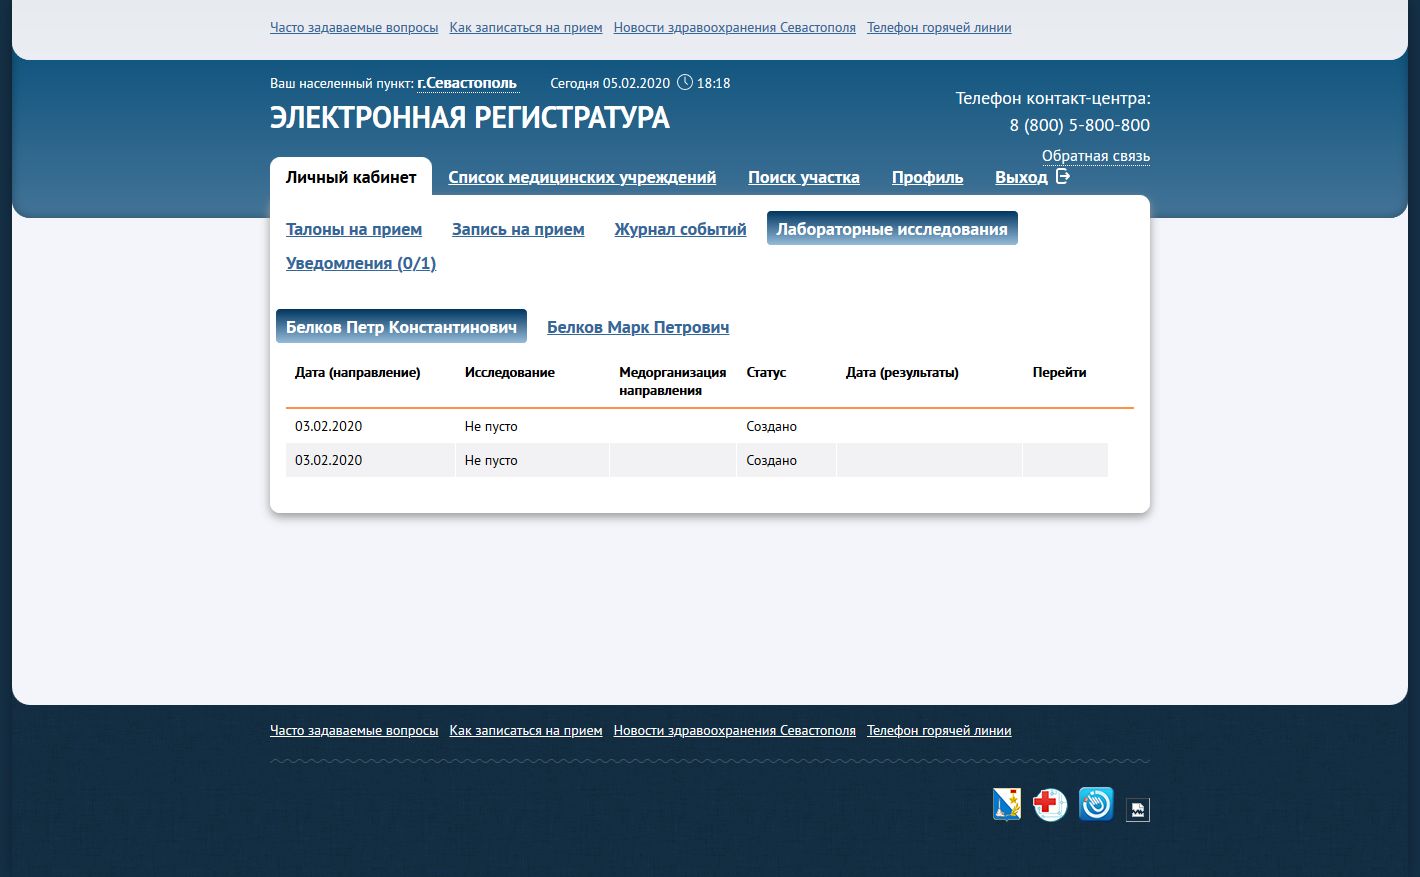
Task: Click the phone number 8 (800) 5-800-800
Action: click(1080, 125)
